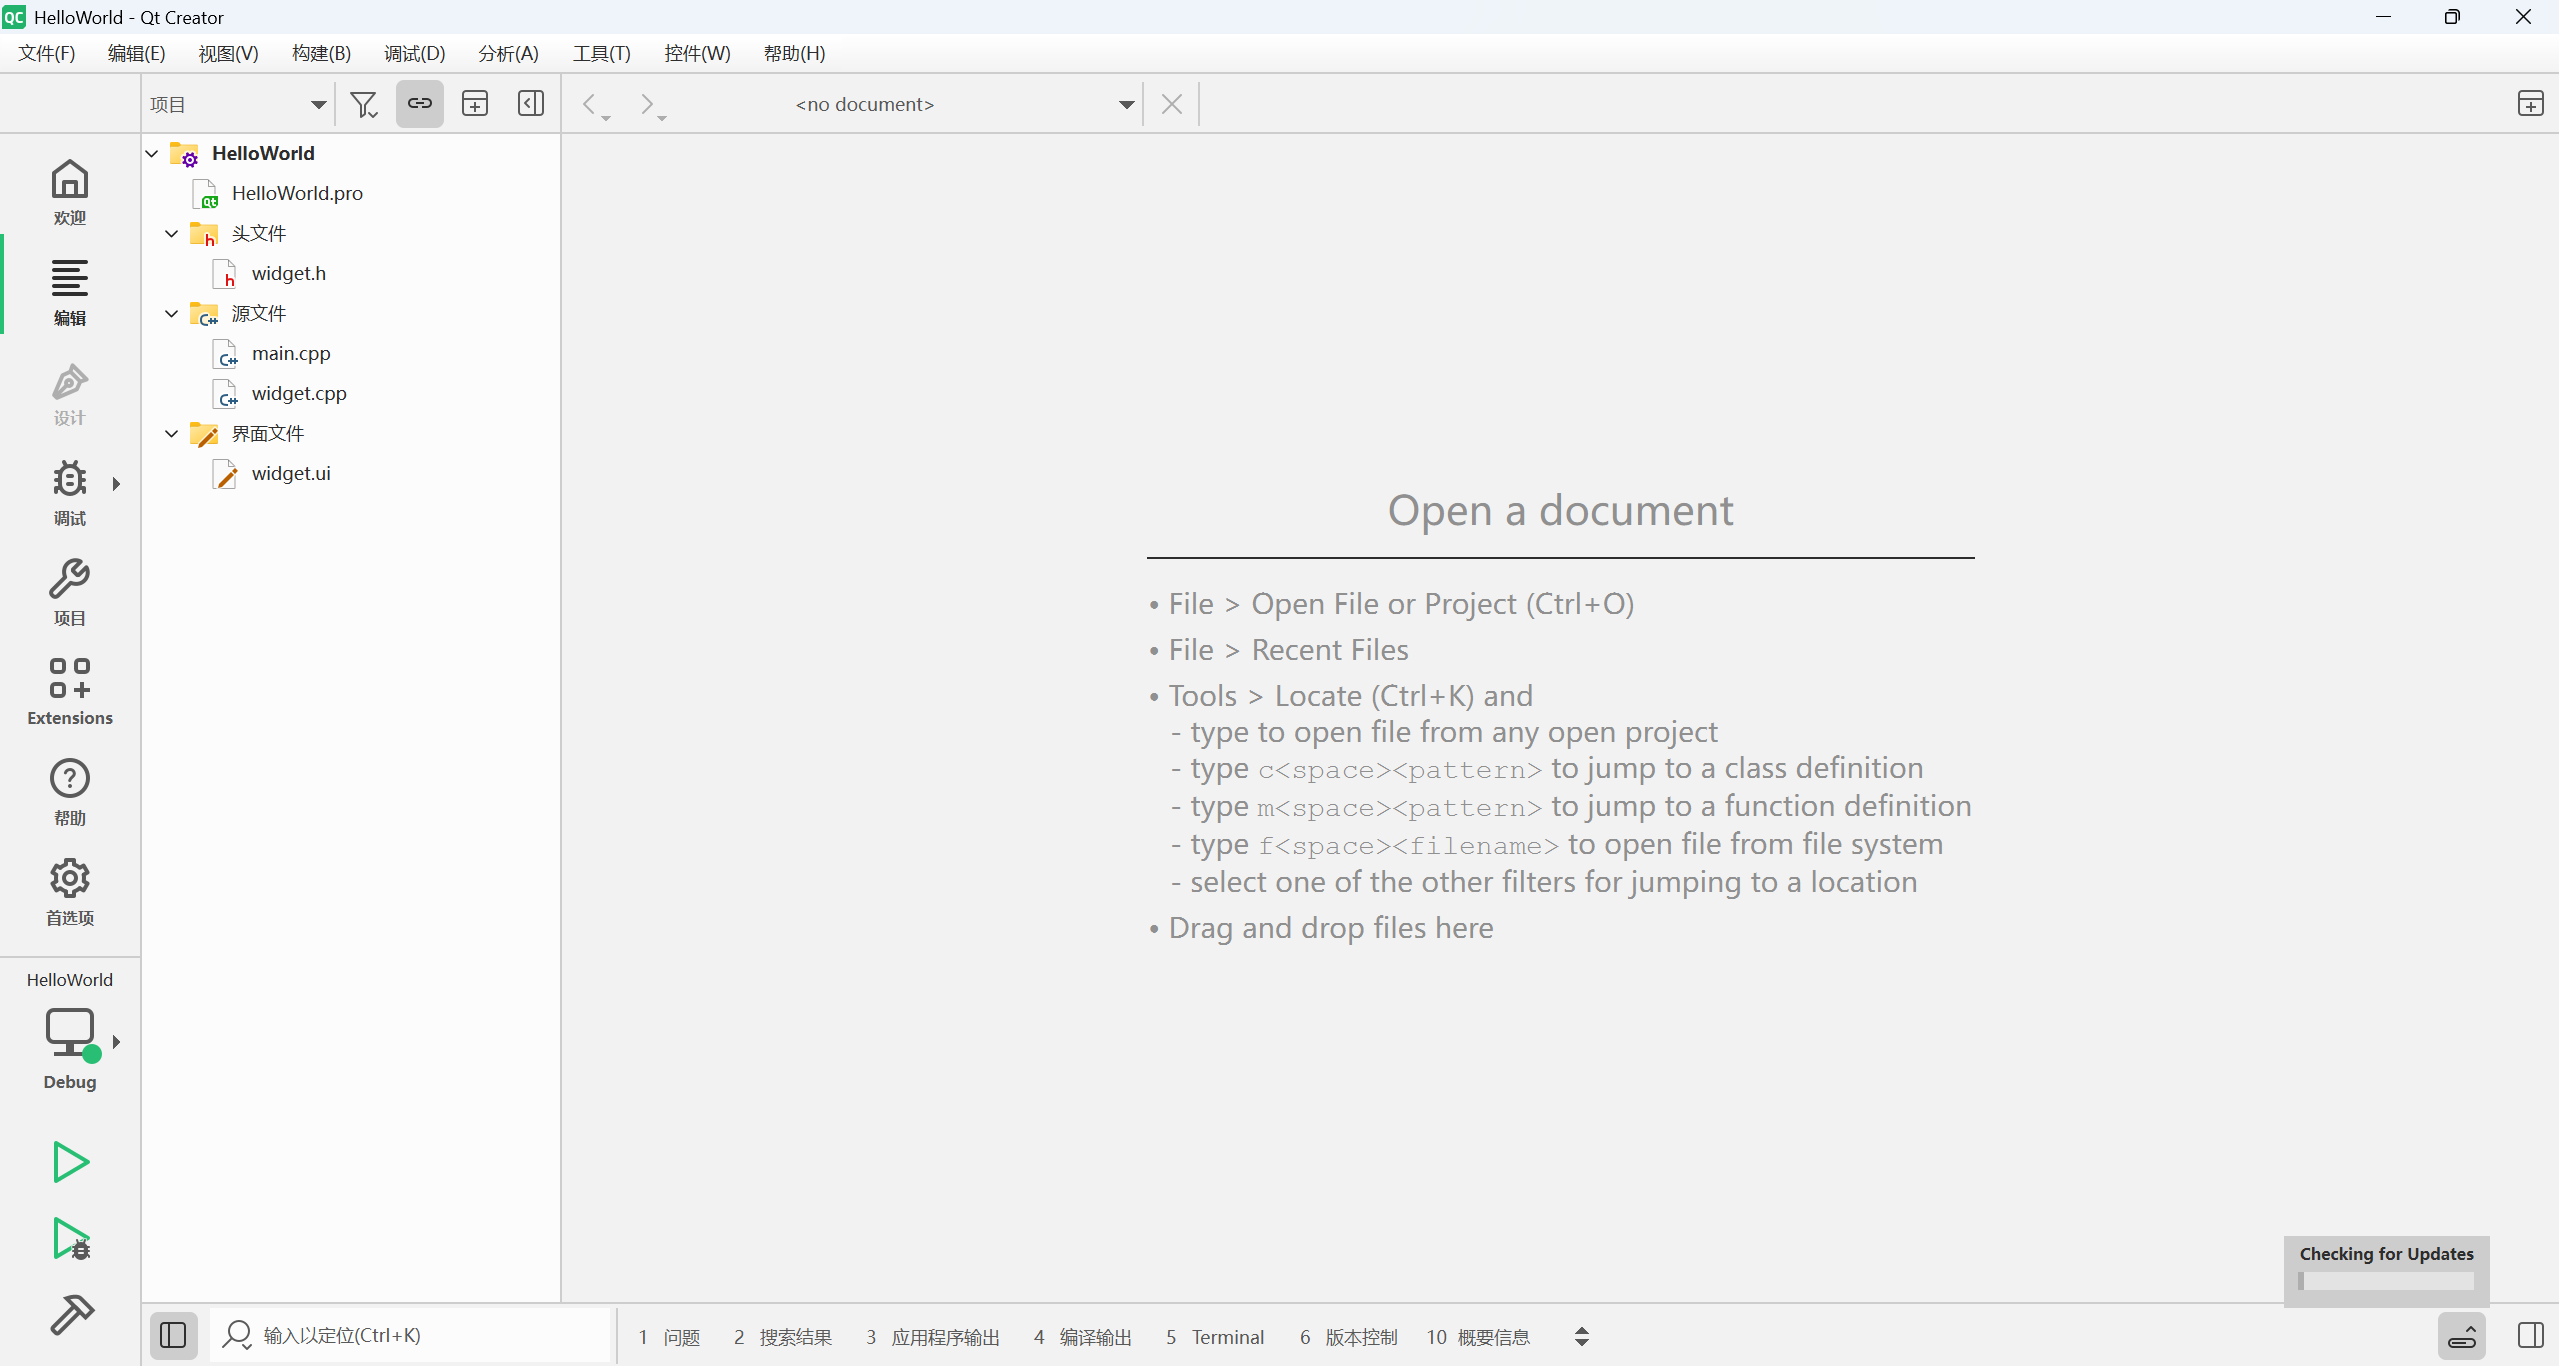Open the 文件(F) menu
This screenshot has height=1366, width=2559.
(47, 53)
